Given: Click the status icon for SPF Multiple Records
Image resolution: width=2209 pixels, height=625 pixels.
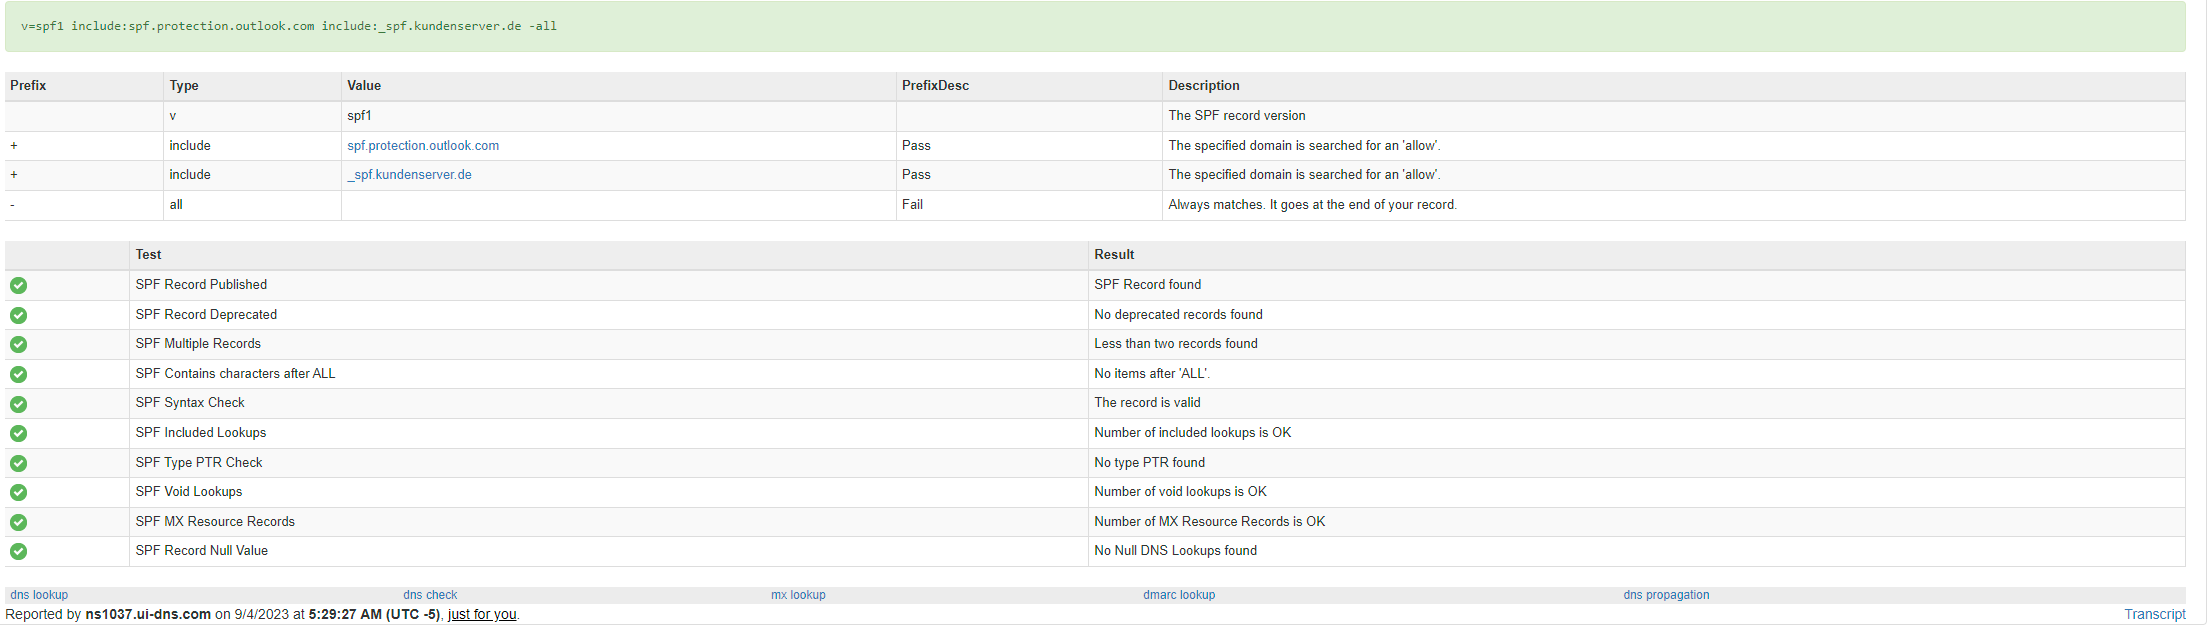Looking at the screenshot, I should (18, 344).
